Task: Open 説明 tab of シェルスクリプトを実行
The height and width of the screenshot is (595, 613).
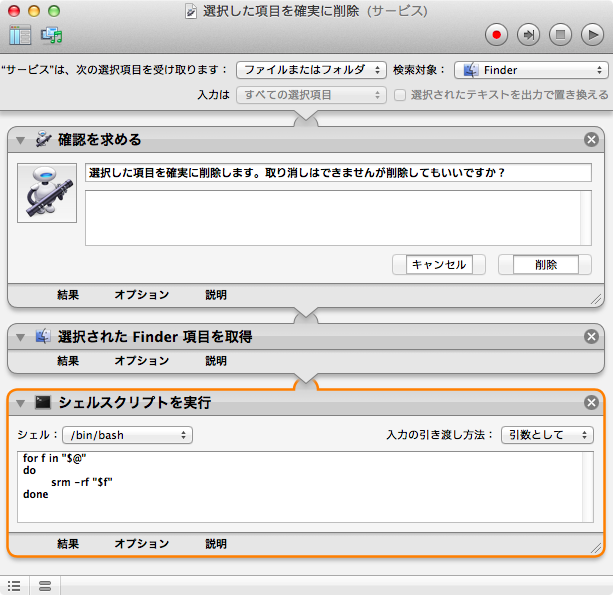Action: click(216, 544)
